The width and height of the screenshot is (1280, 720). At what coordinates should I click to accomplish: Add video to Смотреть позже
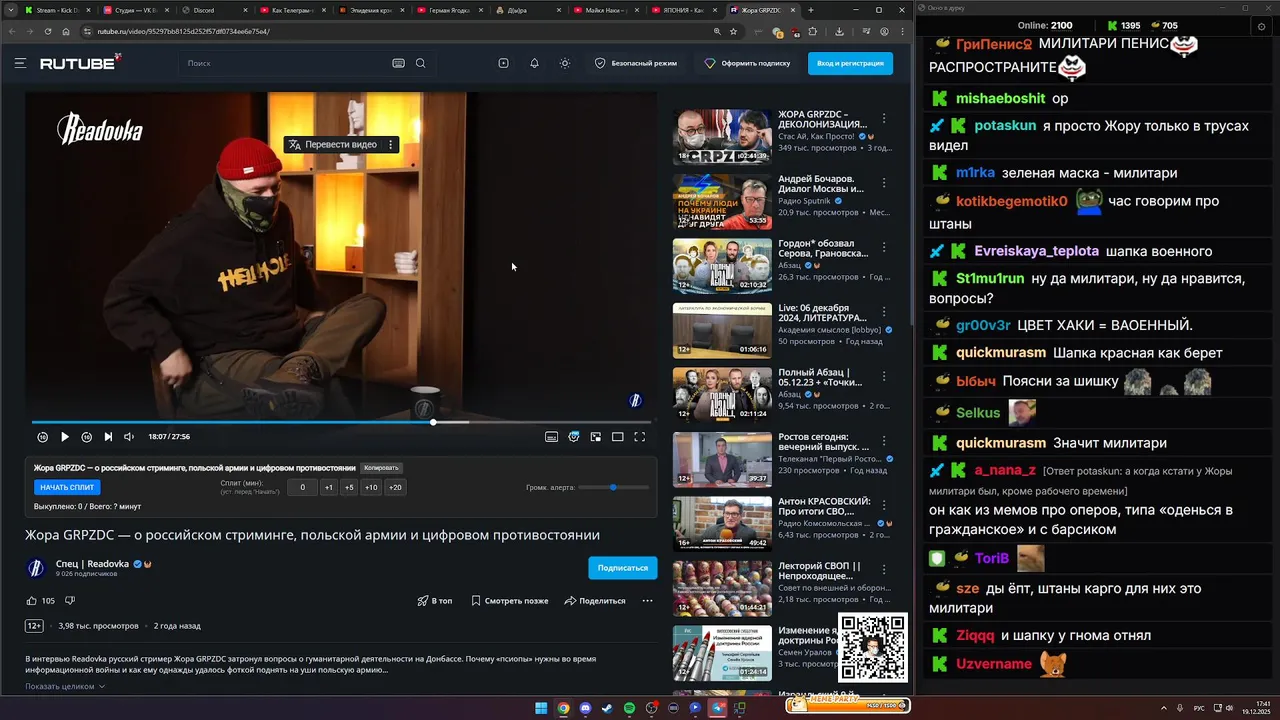tap(510, 601)
